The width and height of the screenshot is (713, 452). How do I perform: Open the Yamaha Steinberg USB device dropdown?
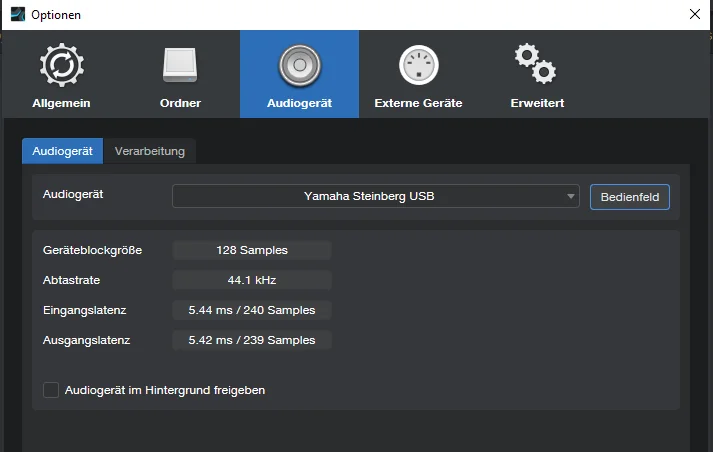pyautogui.click(x=376, y=196)
